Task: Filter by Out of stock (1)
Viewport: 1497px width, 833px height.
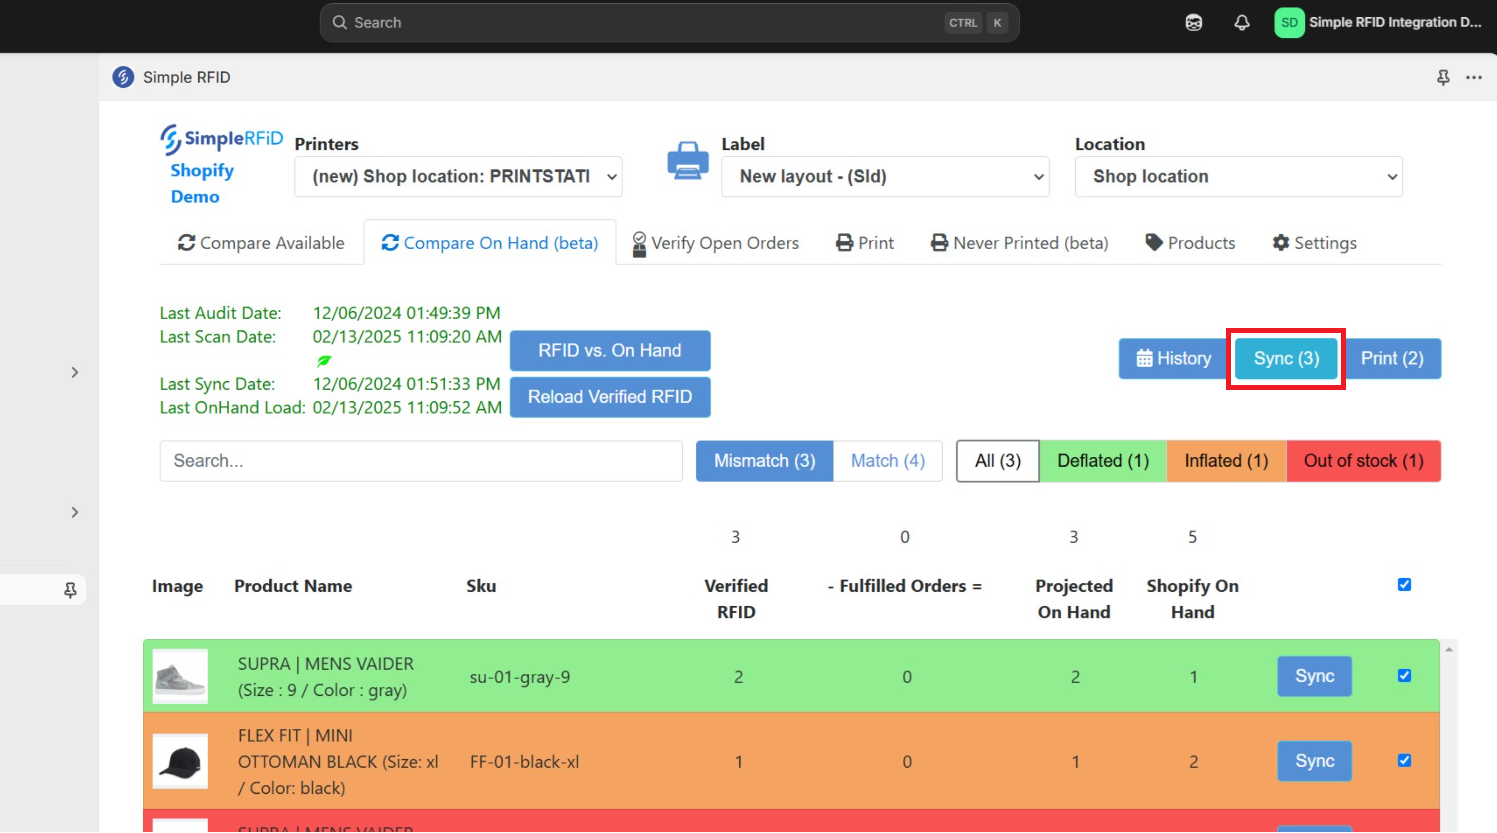Action: click(x=1364, y=461)
